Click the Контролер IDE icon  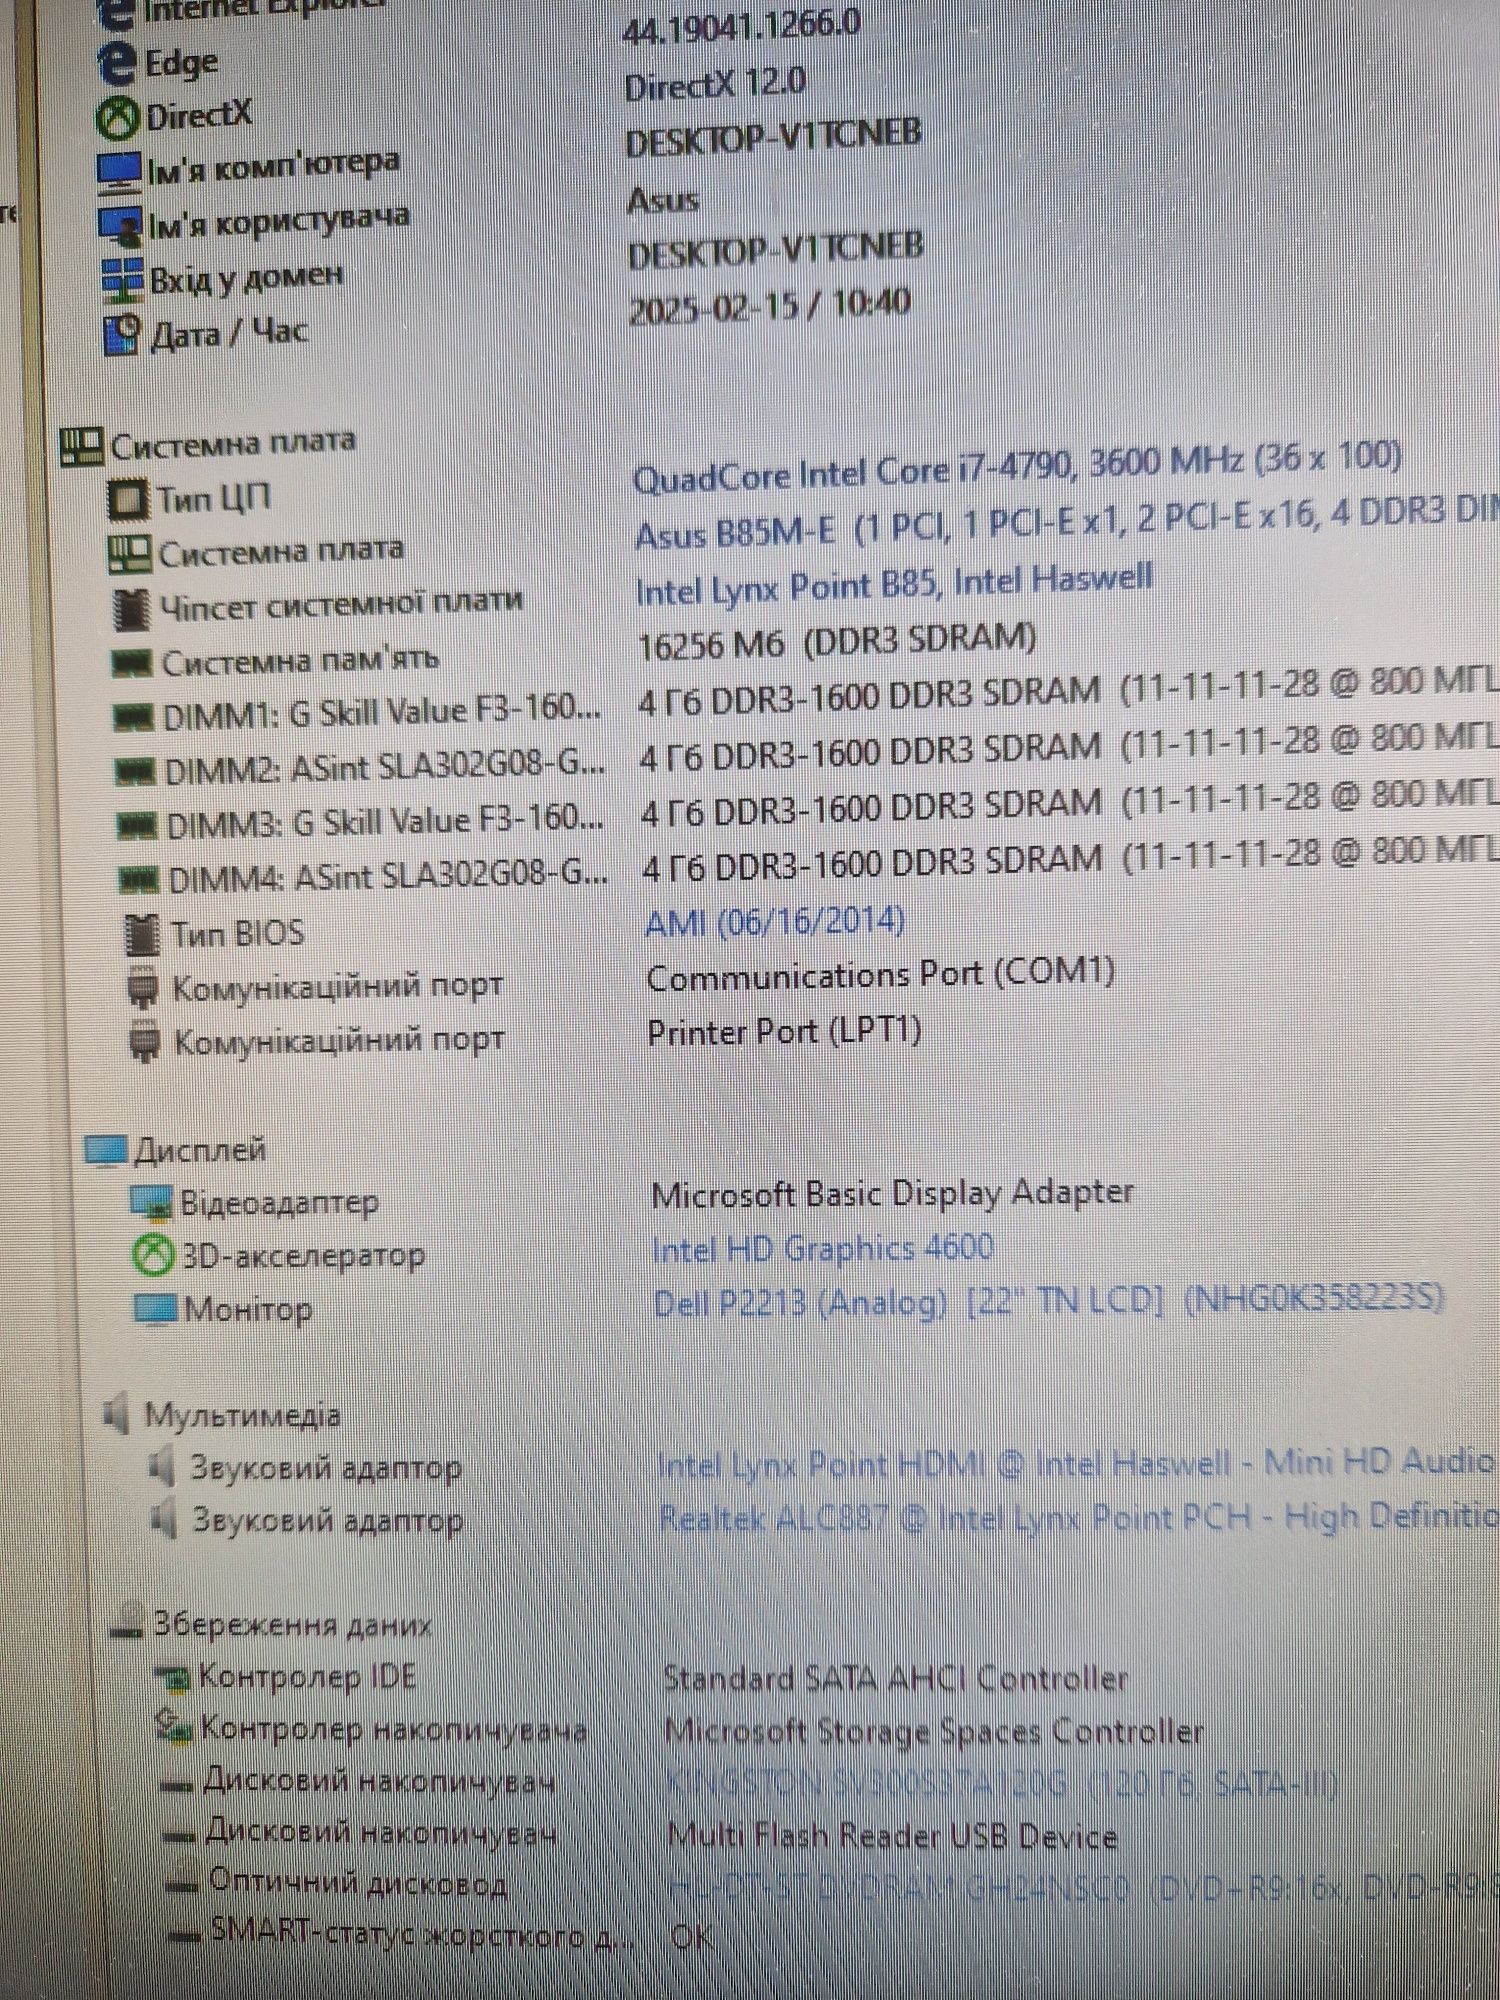174,1678
